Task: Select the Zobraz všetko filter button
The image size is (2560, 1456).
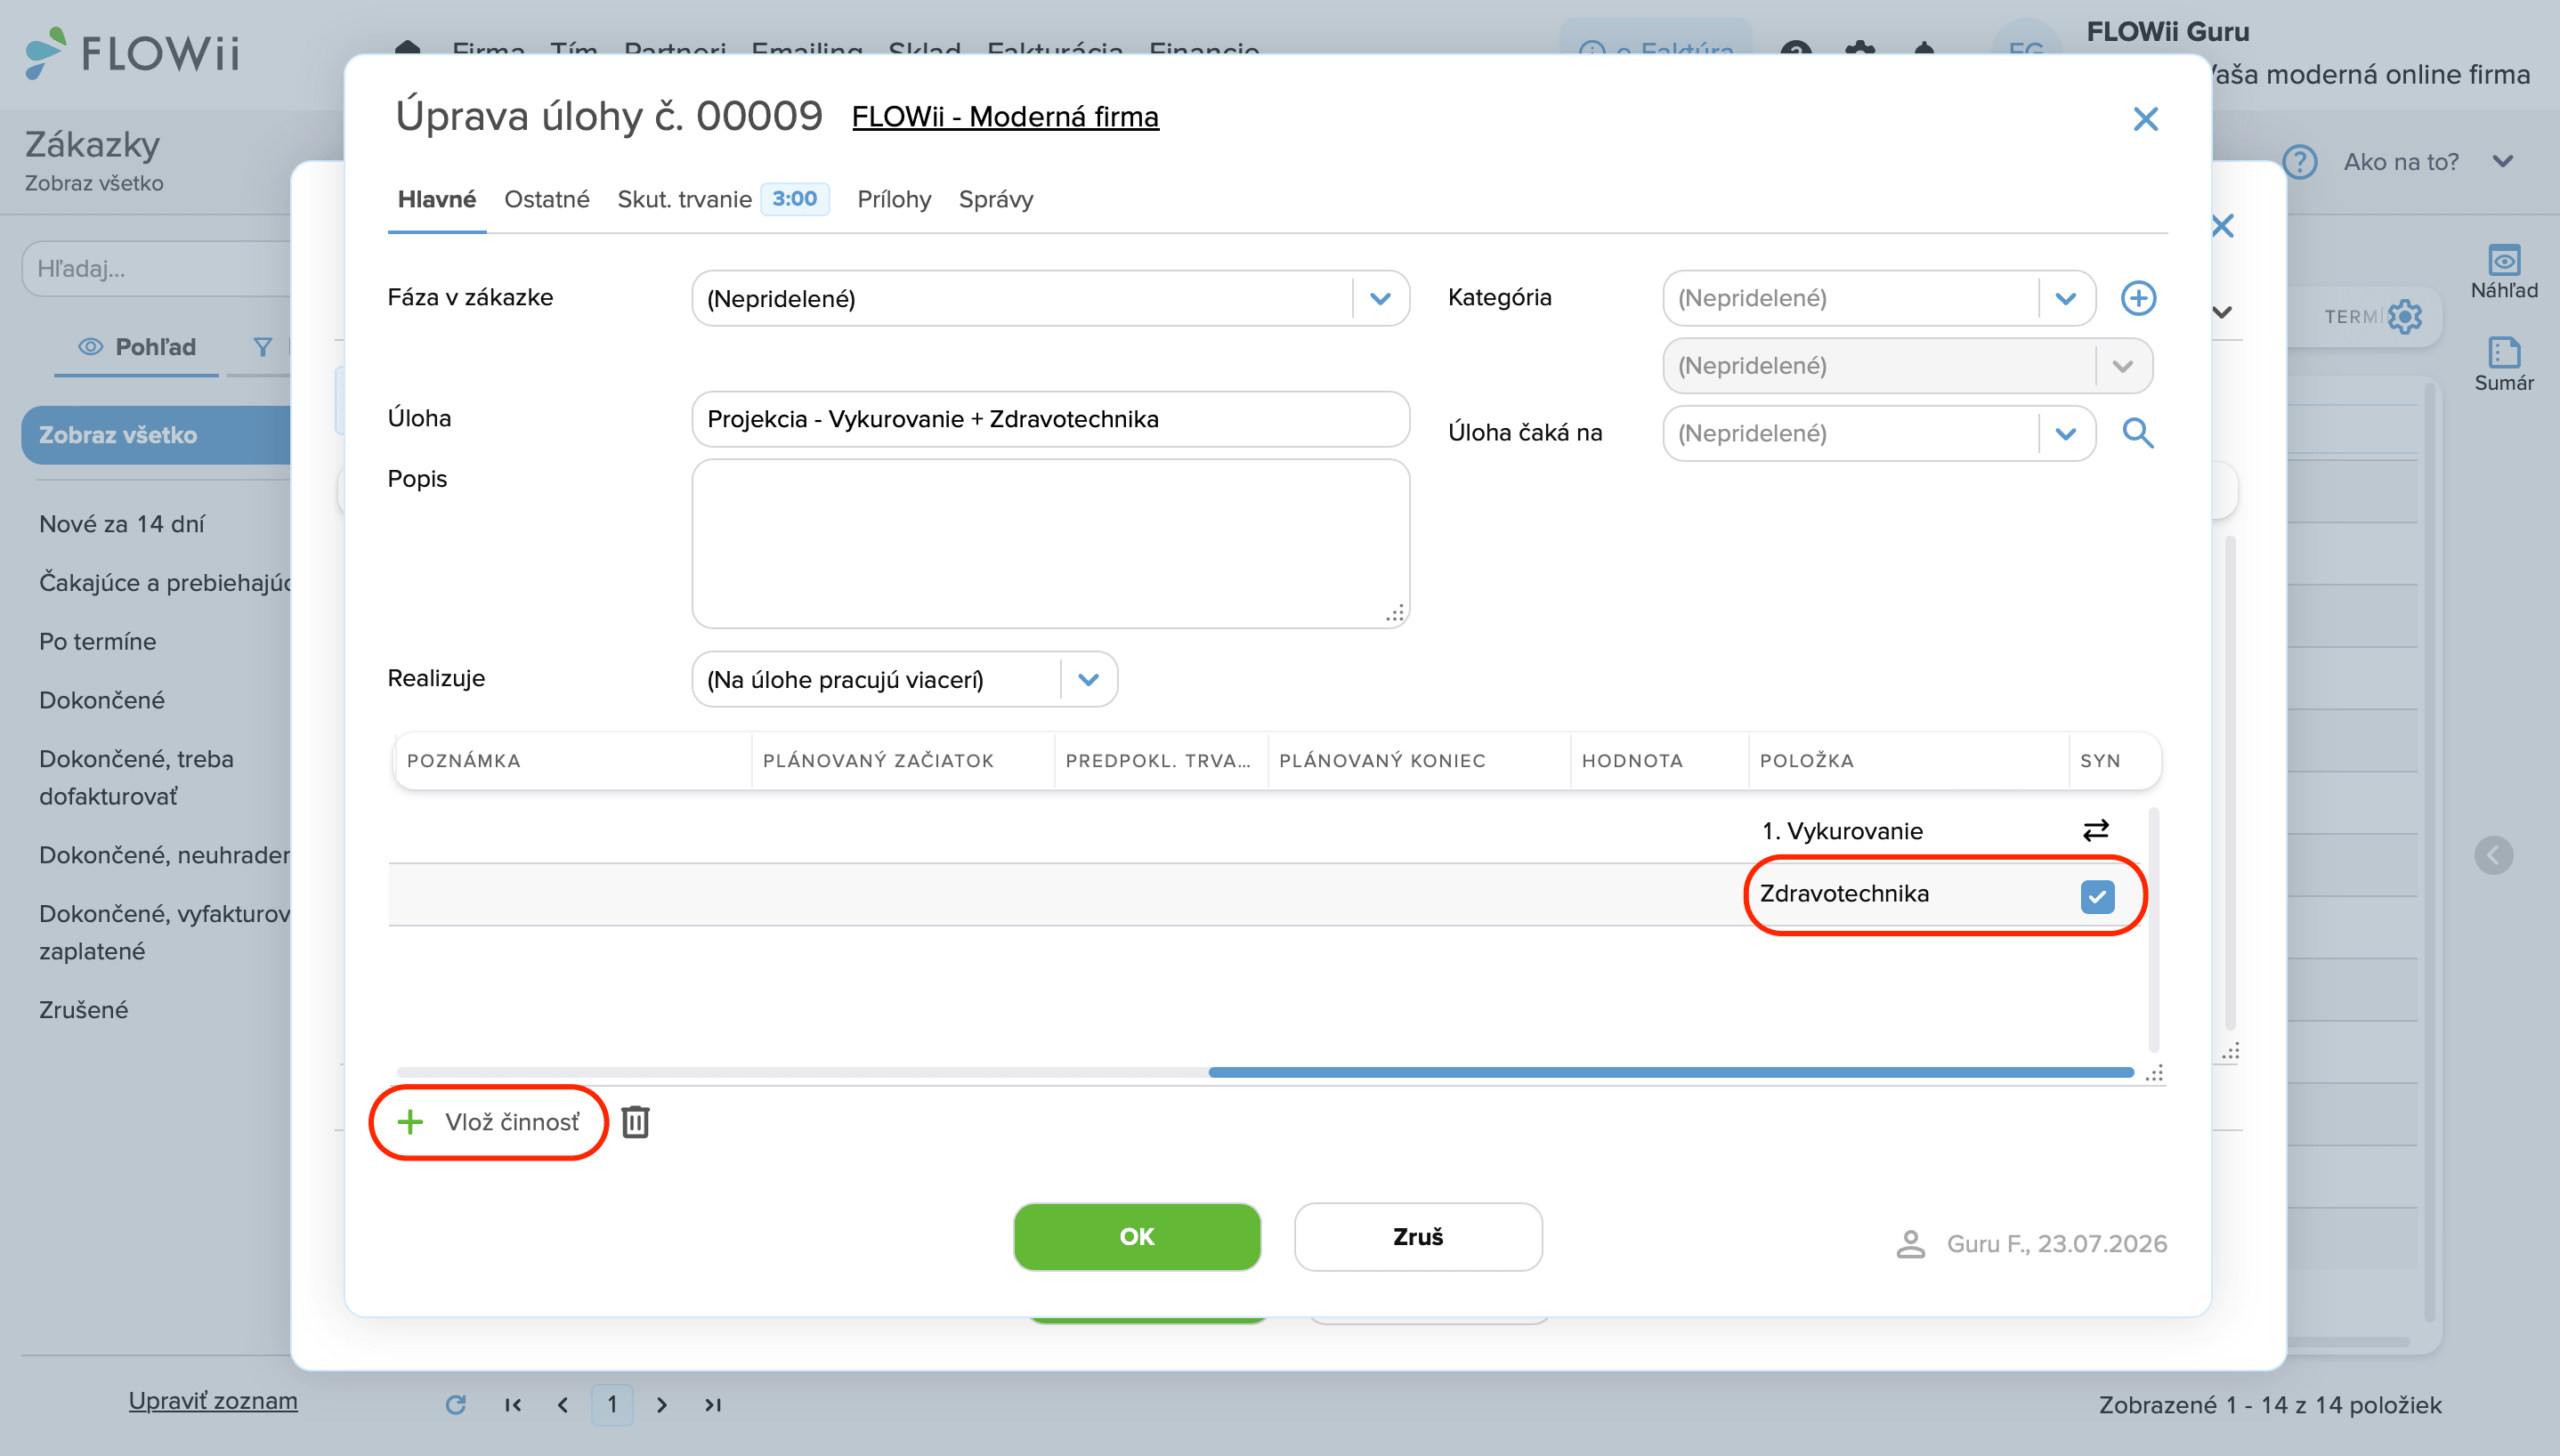Action: [155, 435]
